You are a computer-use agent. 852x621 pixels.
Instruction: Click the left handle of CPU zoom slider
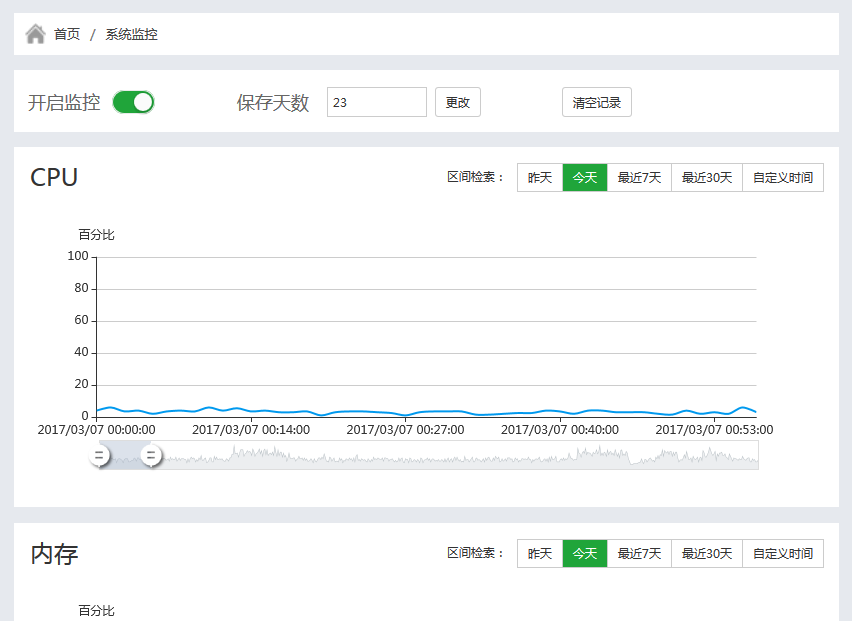[x=99, y=456]
